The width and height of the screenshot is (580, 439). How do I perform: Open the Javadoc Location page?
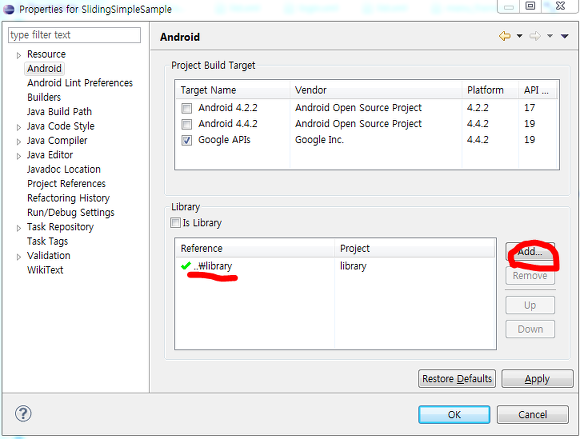pyautogui.click(x=64, y=169)
